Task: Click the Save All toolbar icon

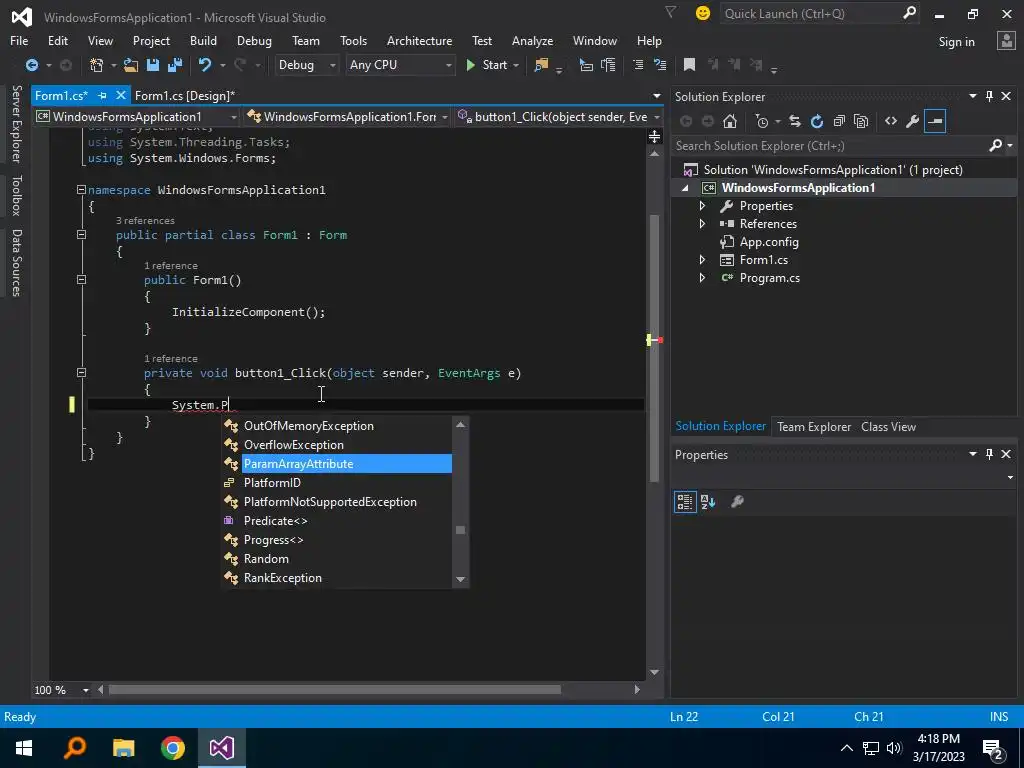Action: 174,65
